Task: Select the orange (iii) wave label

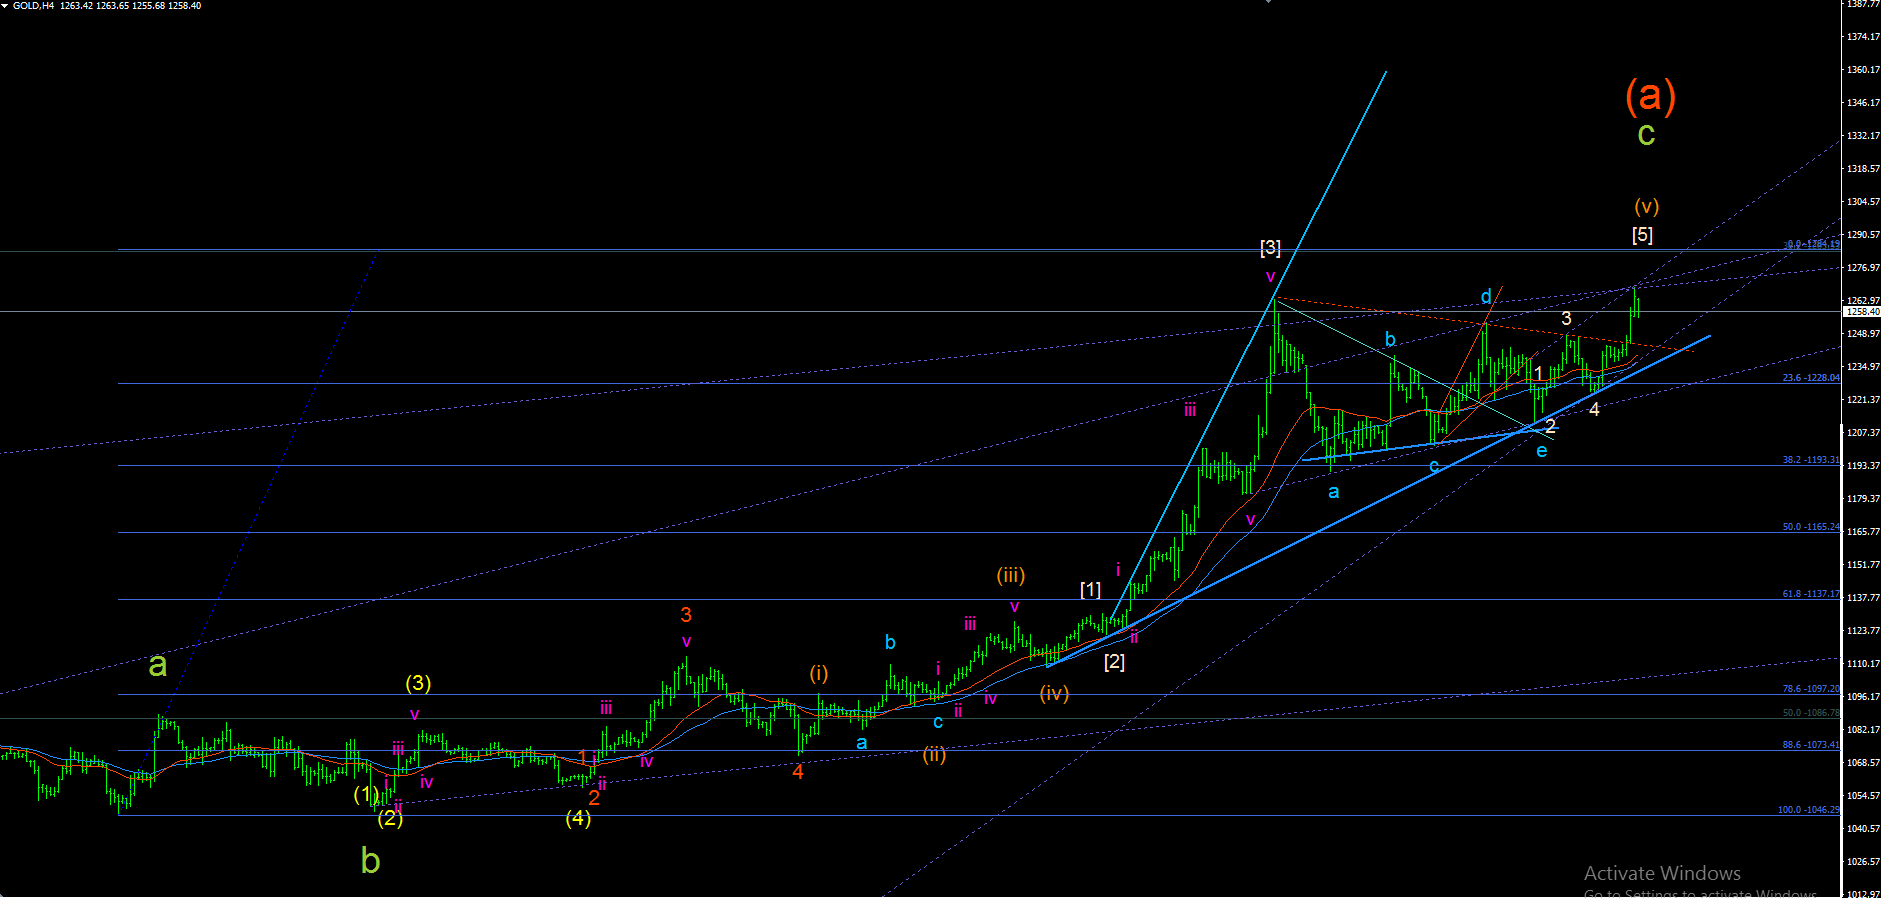Action: [x=1011, y=575]
